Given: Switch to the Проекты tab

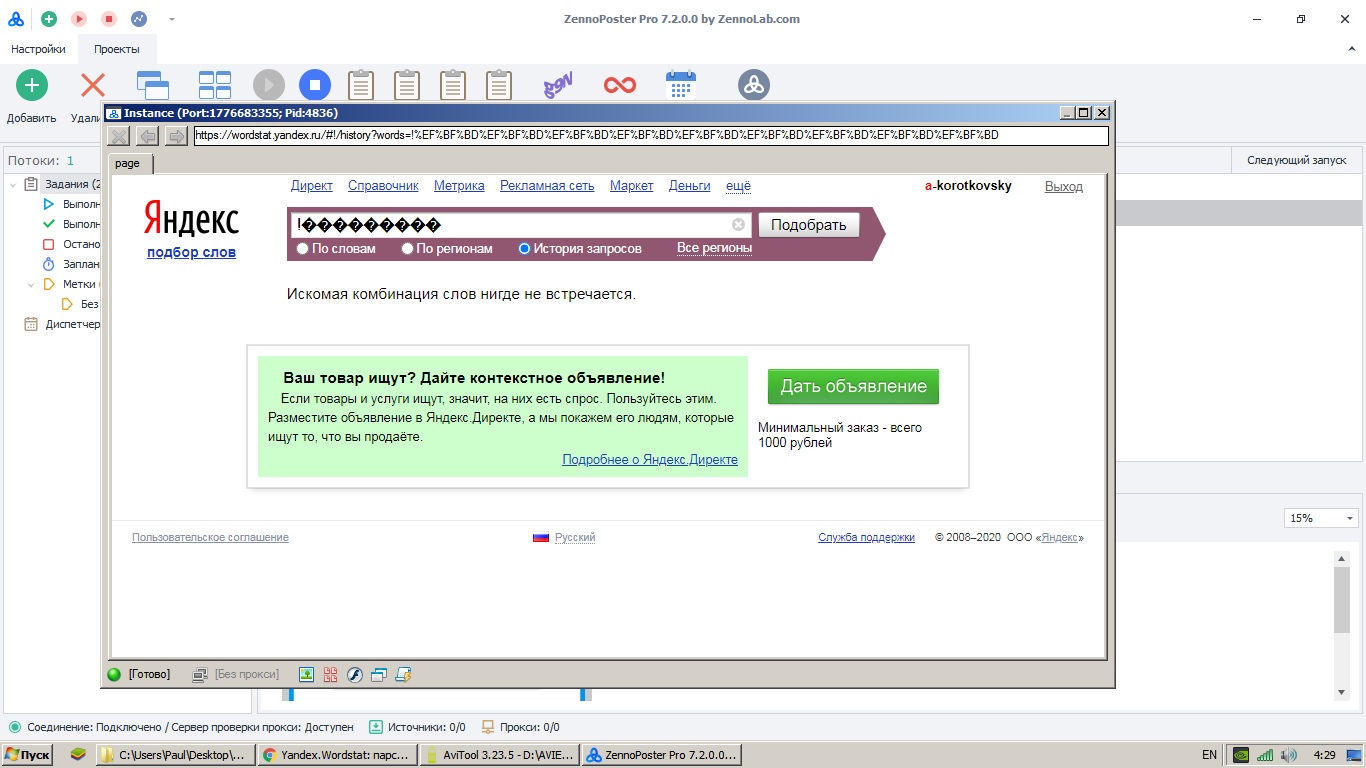Looking at the screenshot, I should coord(117,49).
